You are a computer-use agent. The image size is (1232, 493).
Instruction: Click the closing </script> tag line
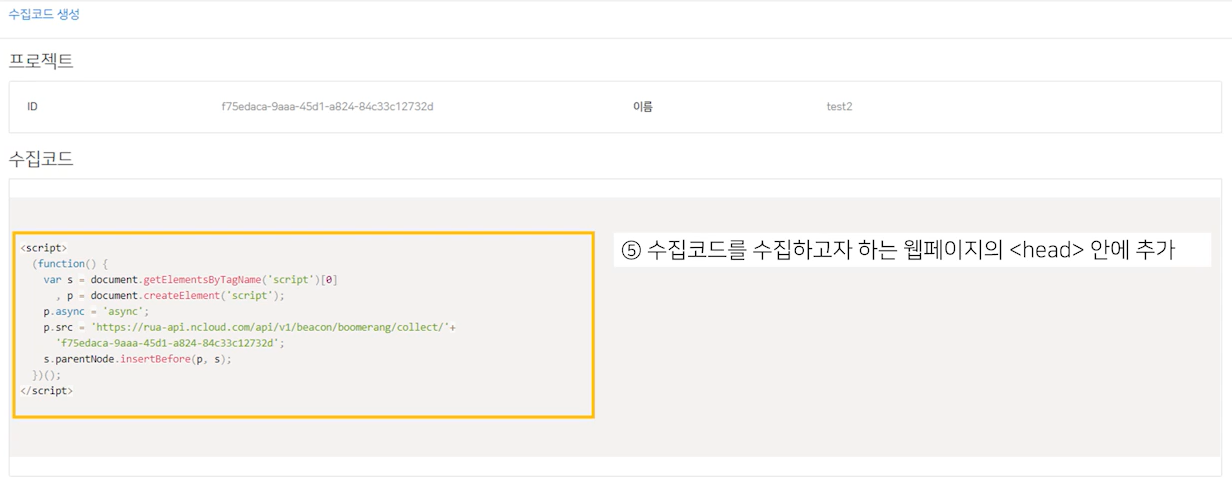point(46,390)
